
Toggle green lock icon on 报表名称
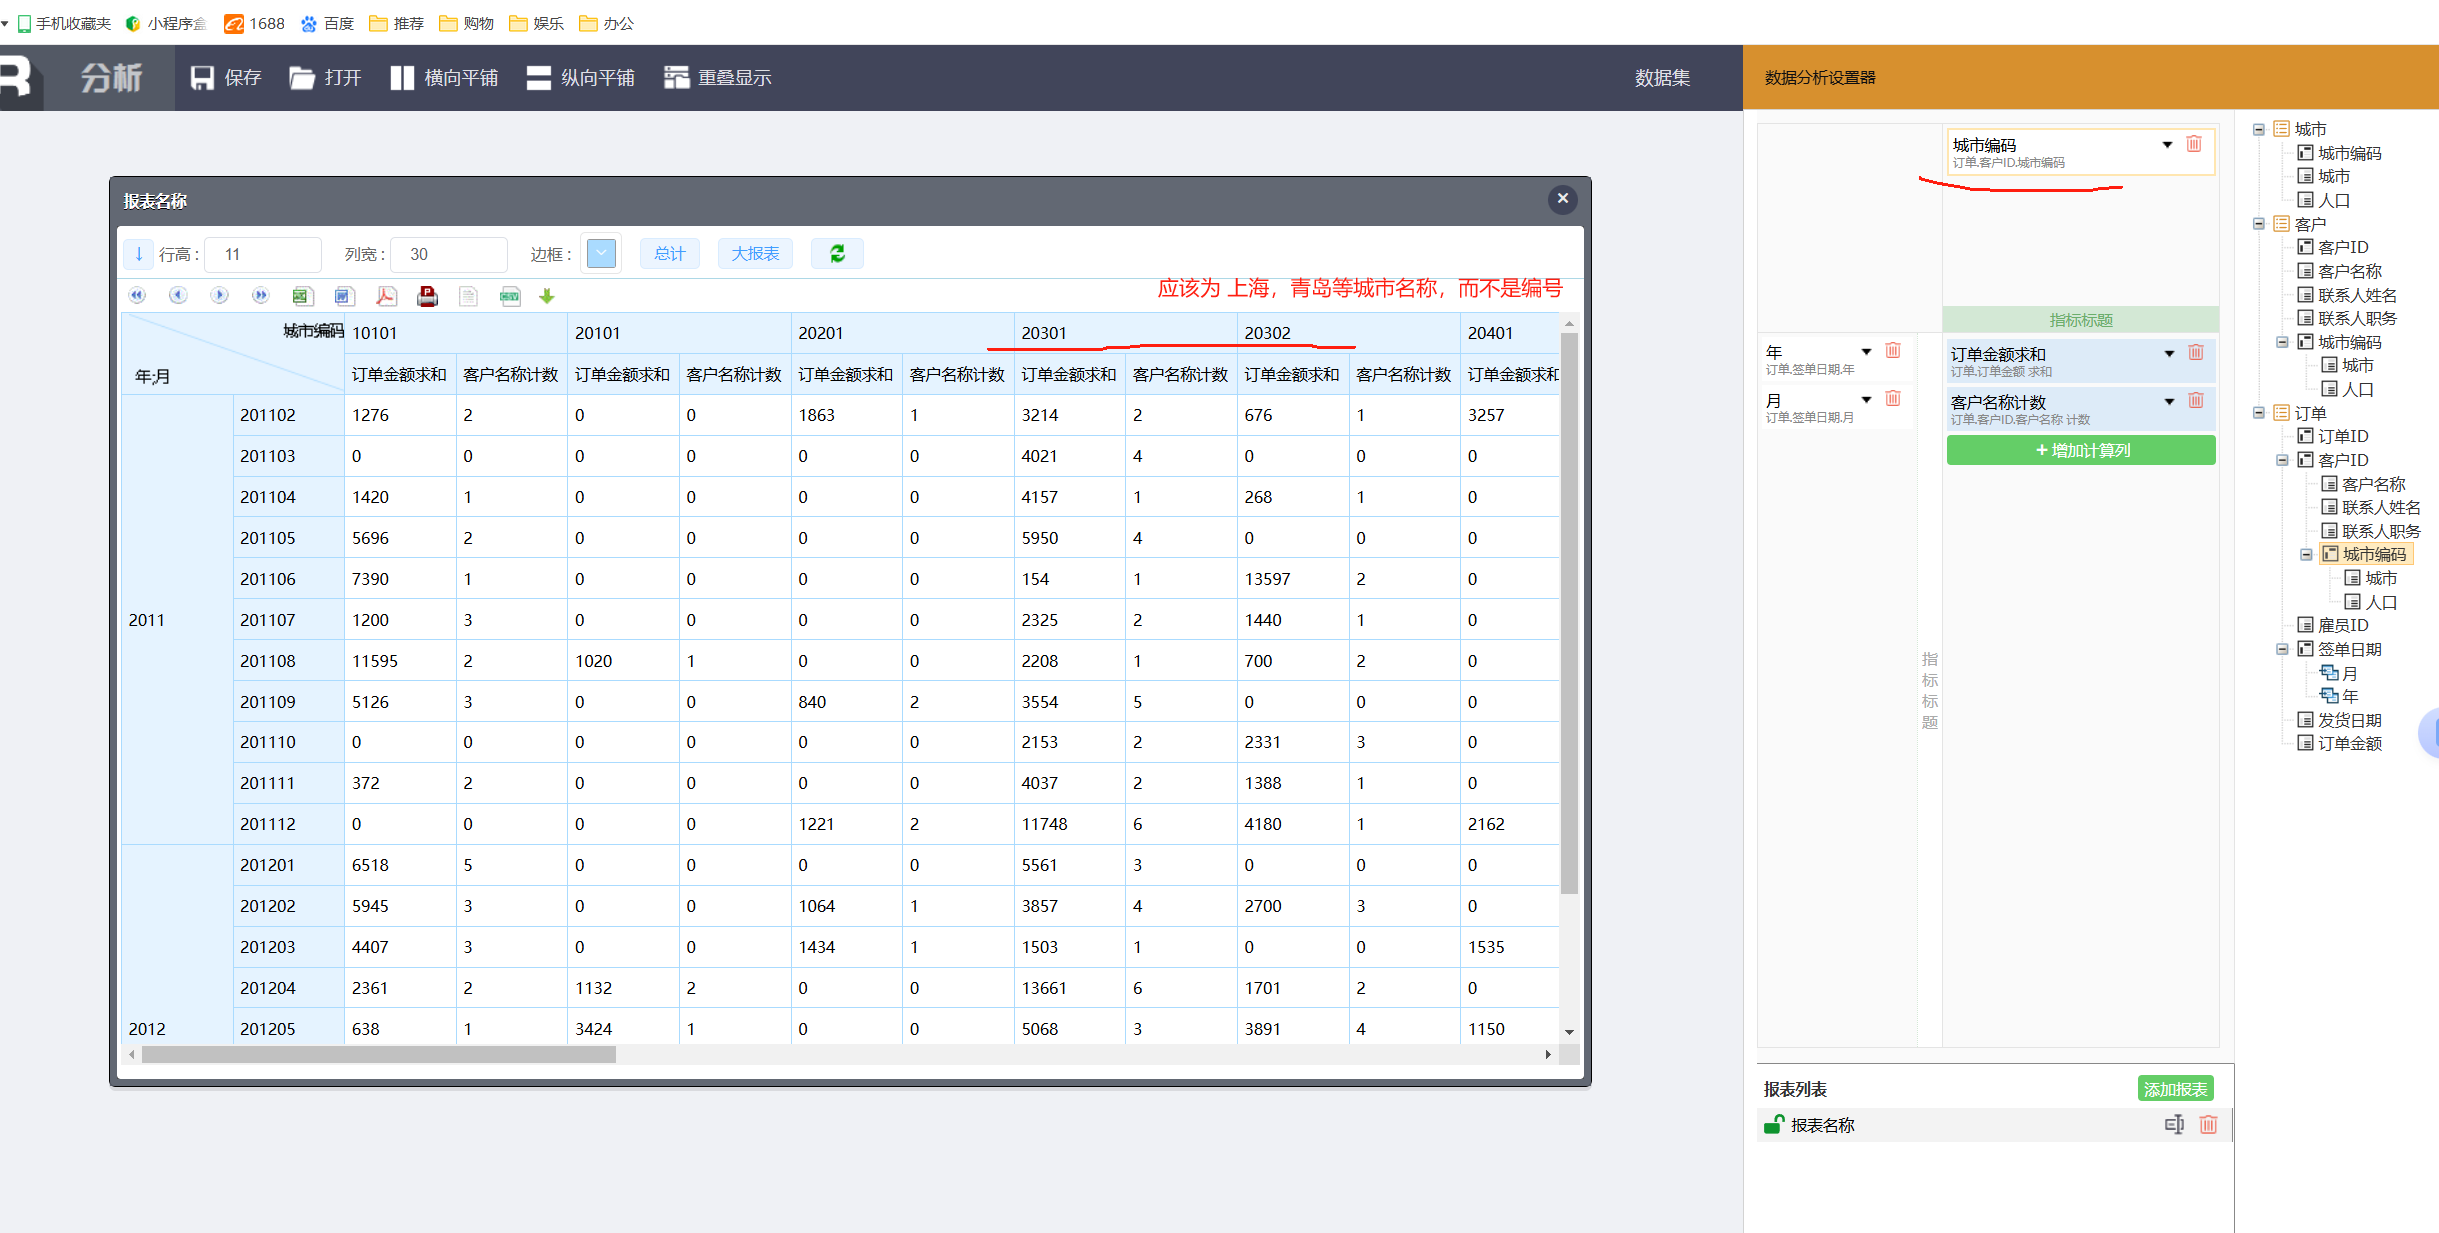point(1773,1125)
